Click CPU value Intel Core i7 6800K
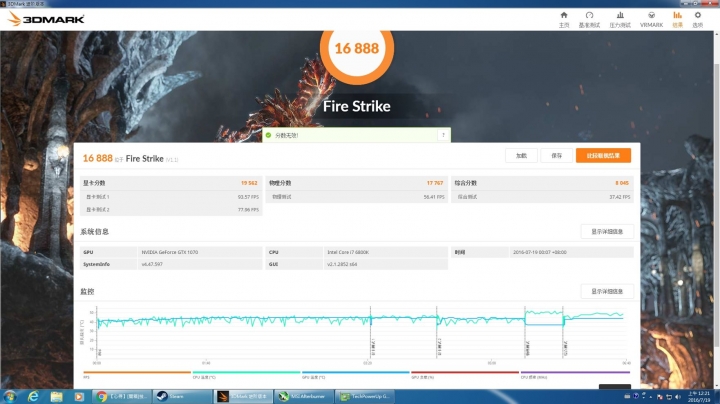 tap(348, 252)
